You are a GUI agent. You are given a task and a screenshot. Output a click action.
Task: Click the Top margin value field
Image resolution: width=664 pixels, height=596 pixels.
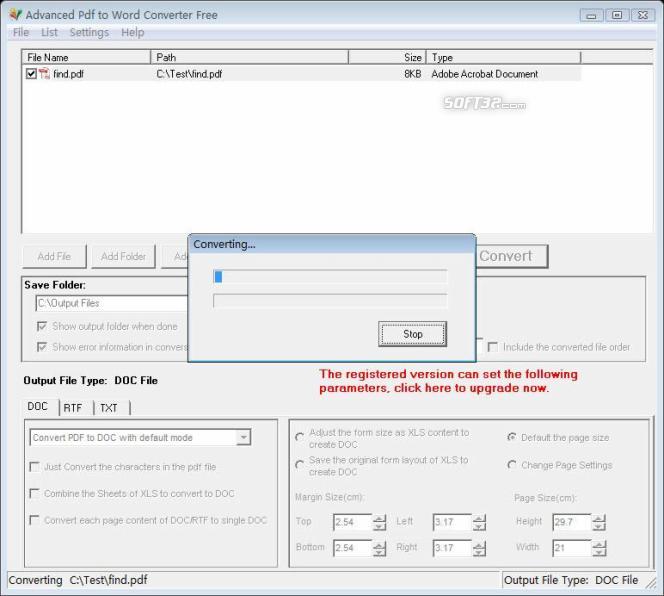[x=353, y=522]
